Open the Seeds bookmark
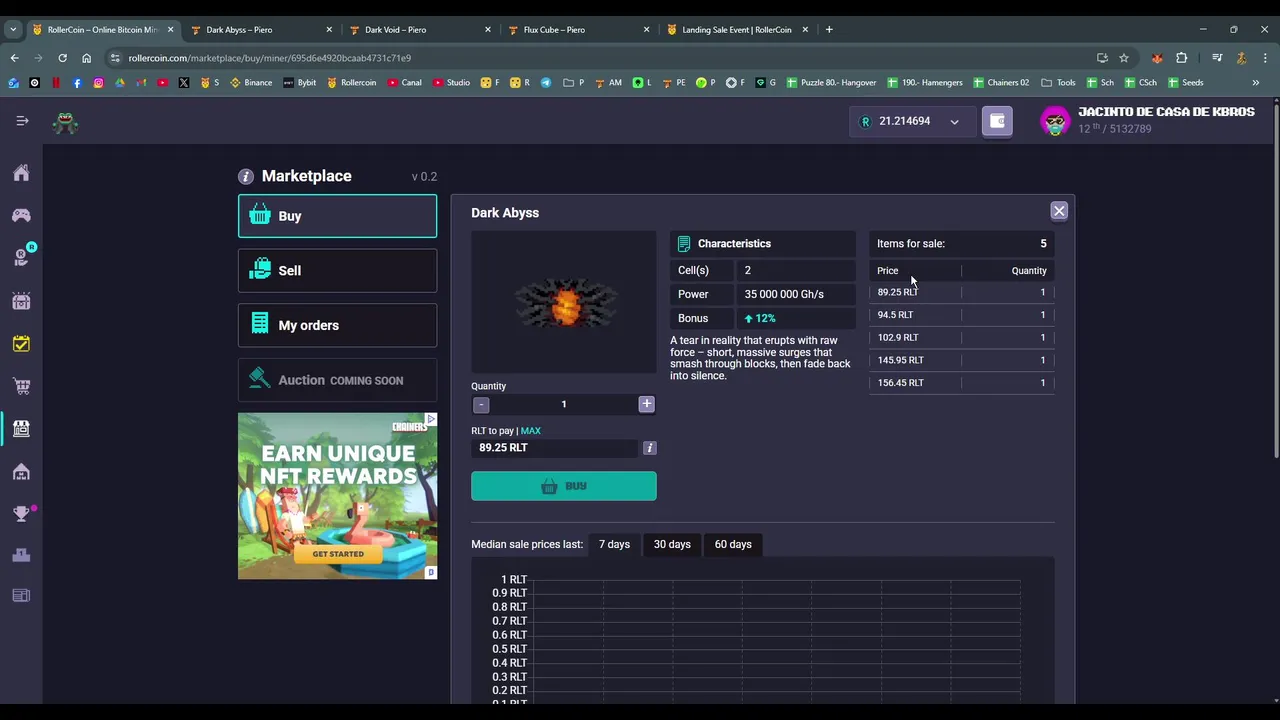The image size is (1280, 720). click(1185, 83)
